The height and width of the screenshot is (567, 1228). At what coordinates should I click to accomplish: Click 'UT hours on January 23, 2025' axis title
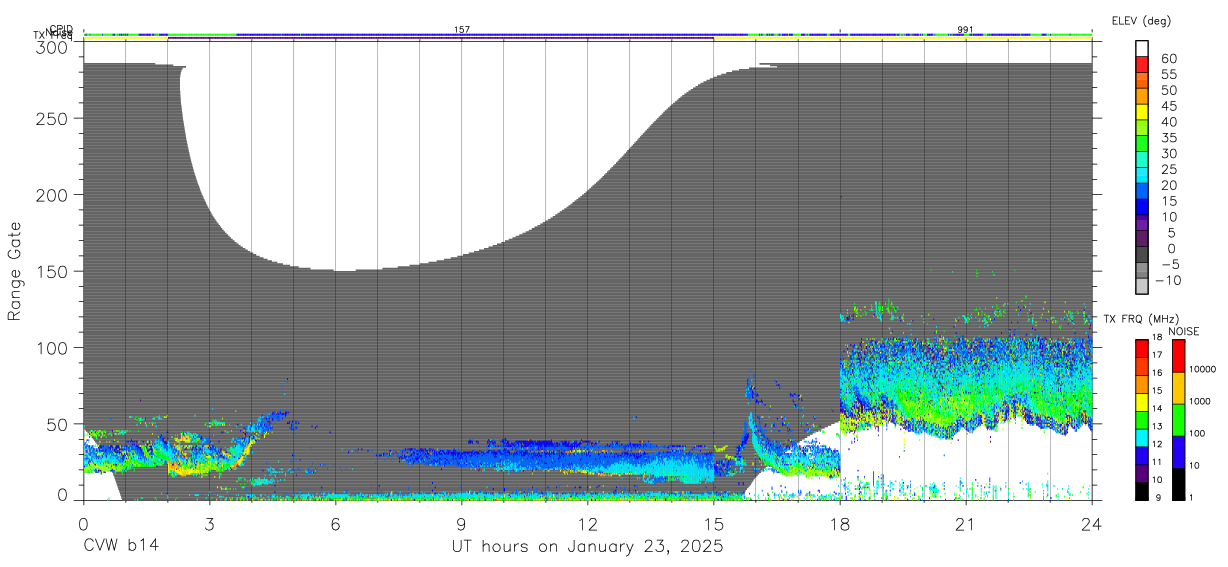pos(586,547)
